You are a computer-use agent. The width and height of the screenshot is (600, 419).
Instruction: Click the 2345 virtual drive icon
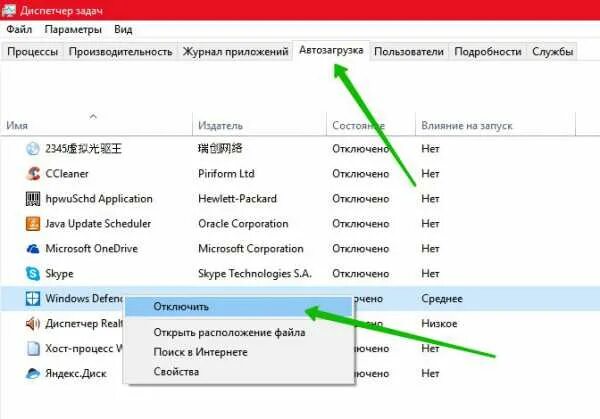tap(33, 148)
